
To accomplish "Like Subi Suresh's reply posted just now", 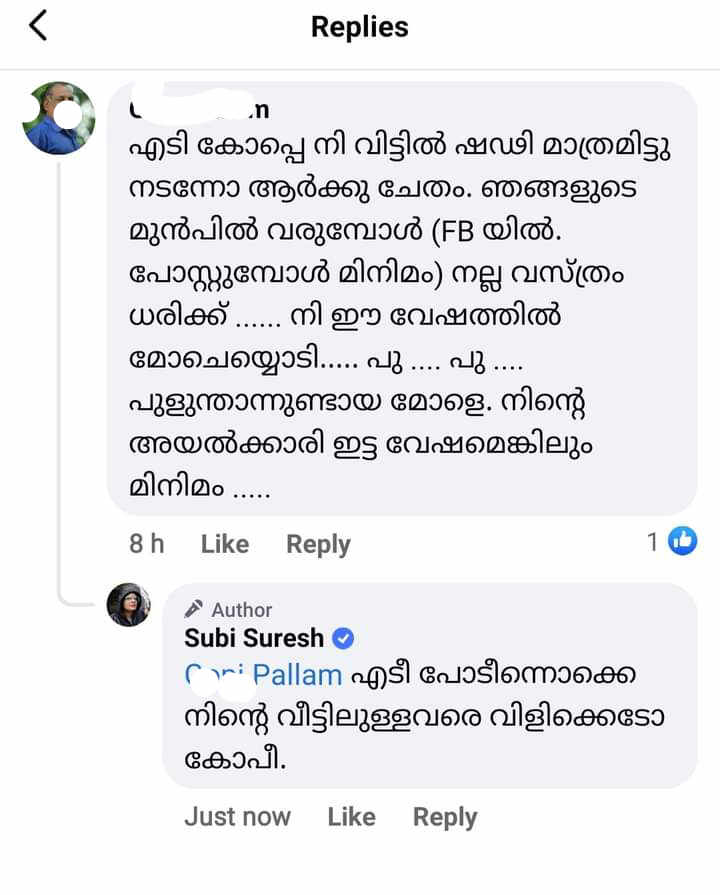I will 351,817.
